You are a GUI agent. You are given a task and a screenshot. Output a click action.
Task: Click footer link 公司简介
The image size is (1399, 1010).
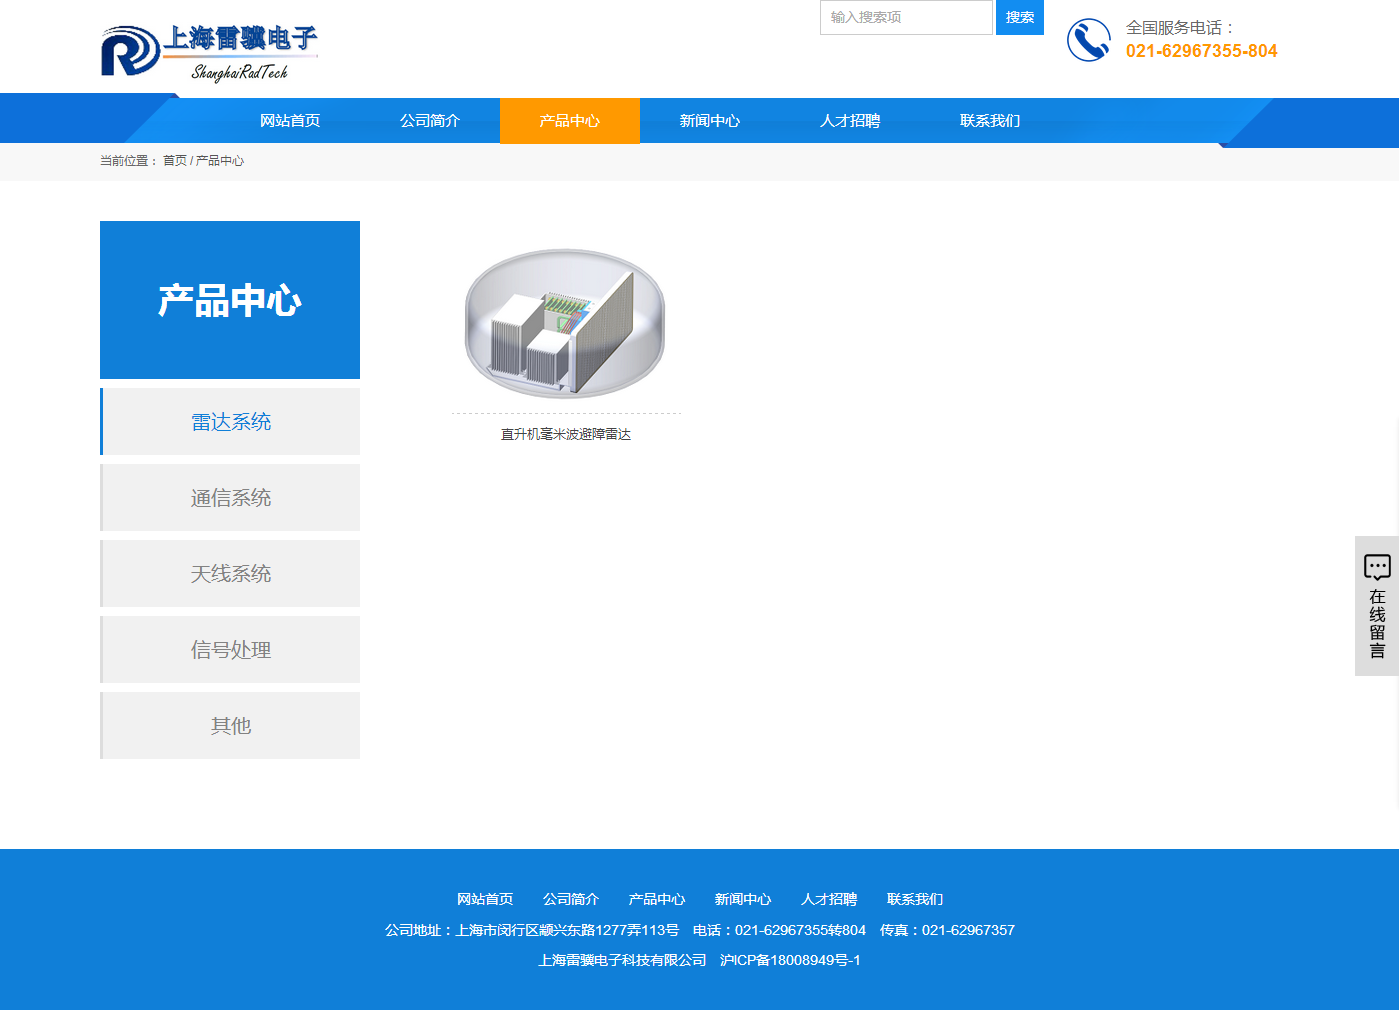(x=571, y=899)
